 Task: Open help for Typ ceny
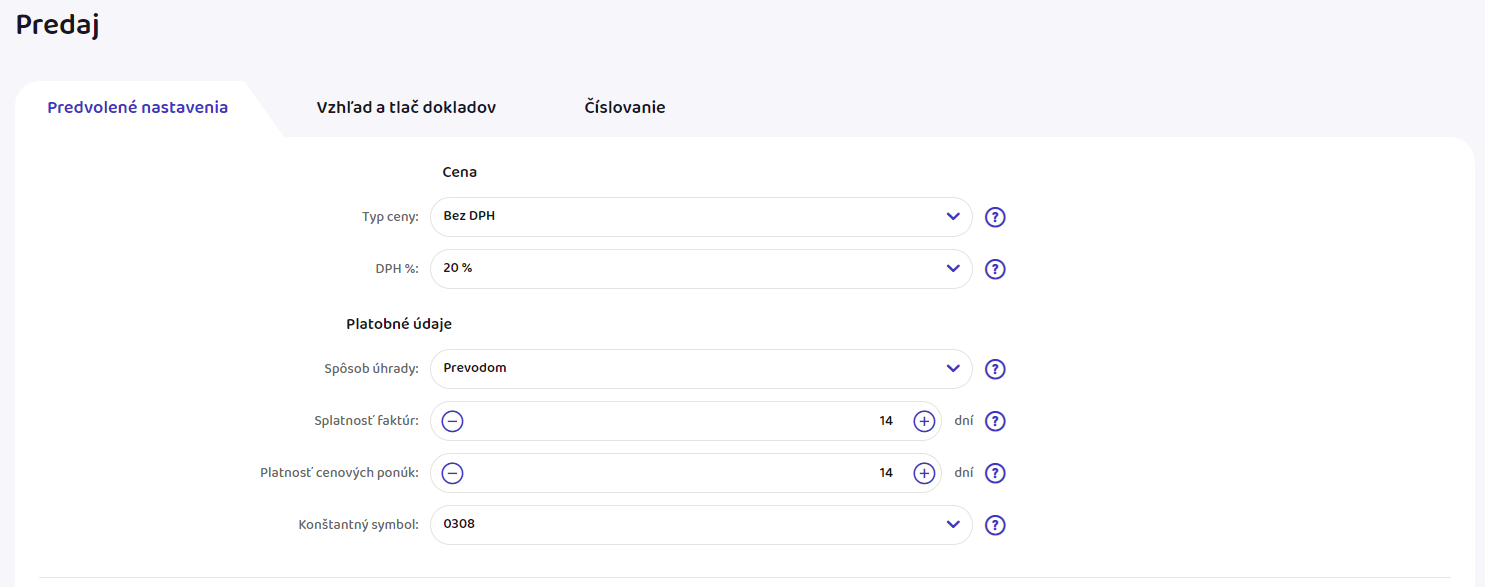pyautogui.click(x=994, y=217)
